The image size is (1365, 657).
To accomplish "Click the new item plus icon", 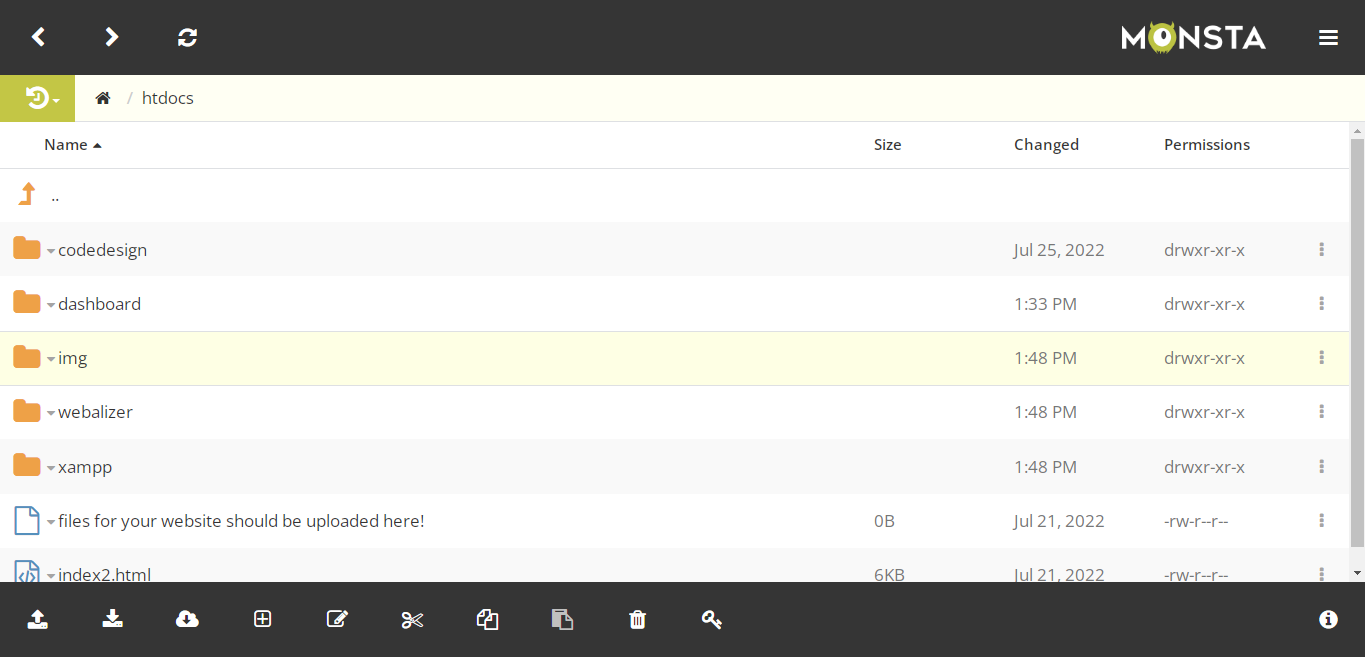I will tap(262, 620).
